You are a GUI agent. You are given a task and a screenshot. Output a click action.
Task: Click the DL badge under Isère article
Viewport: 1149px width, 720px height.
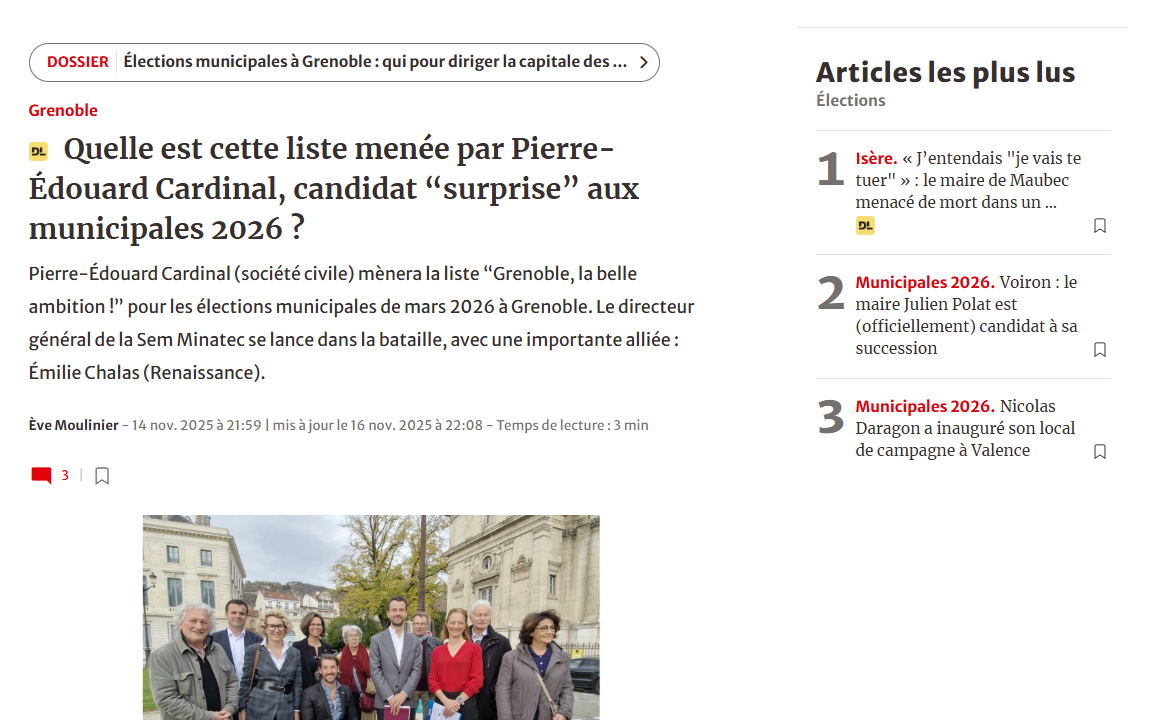865,226
